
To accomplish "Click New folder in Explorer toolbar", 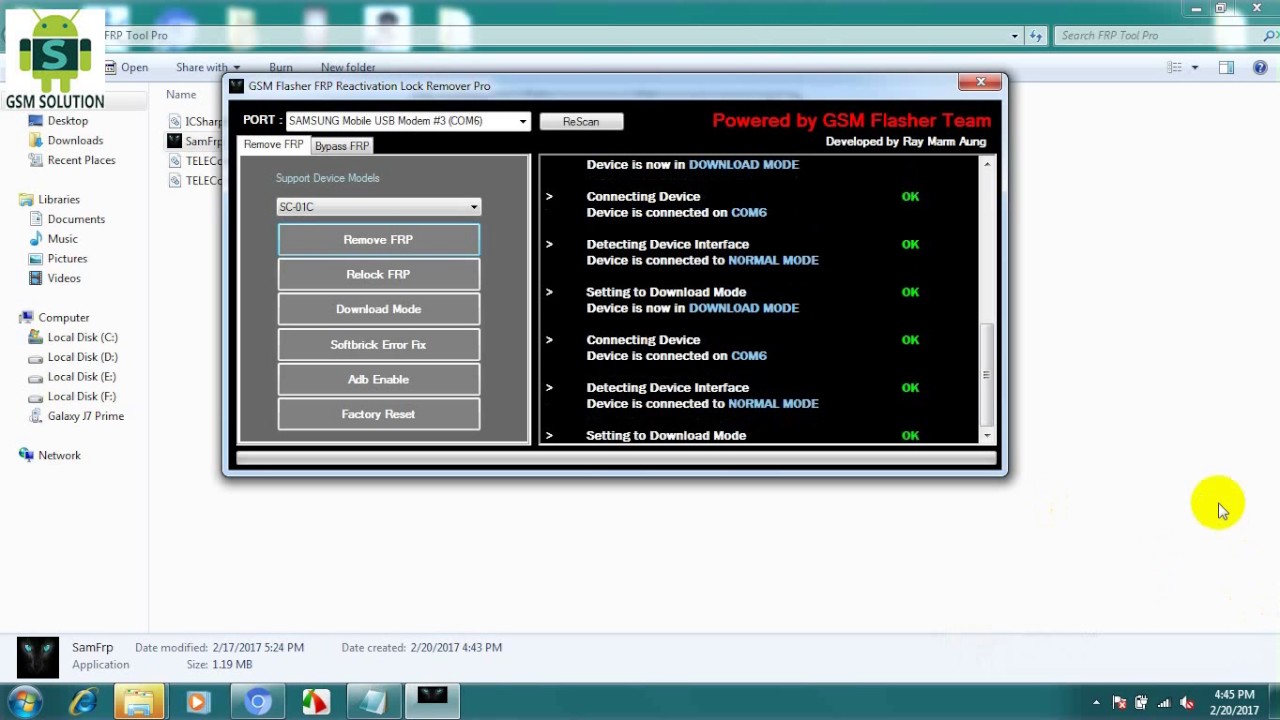I will tap(348, 68).
